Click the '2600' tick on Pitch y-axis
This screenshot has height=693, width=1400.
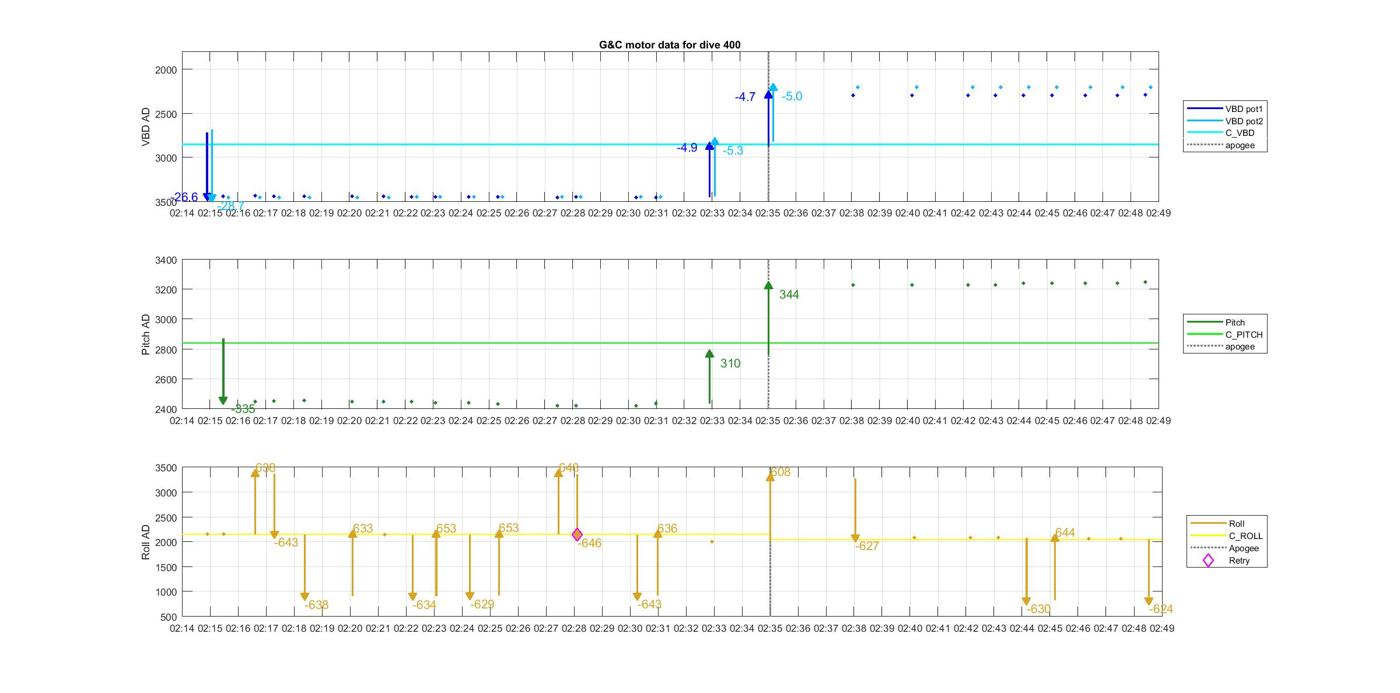click(166, 380)
